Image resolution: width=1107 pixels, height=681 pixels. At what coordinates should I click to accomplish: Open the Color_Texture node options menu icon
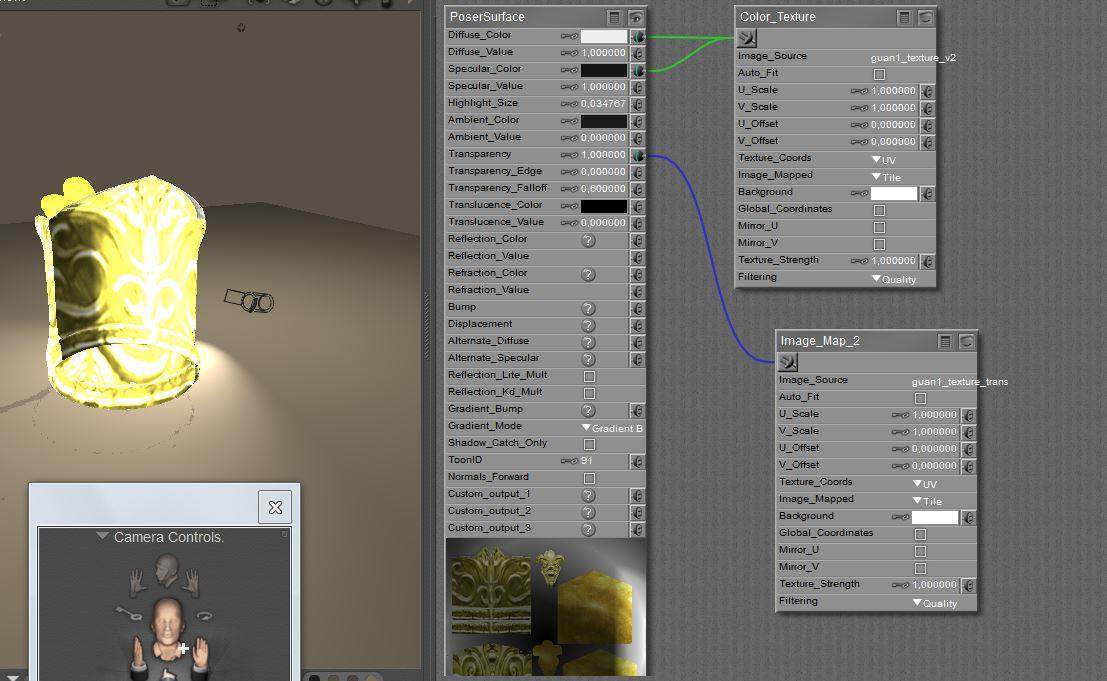(904, 17)
